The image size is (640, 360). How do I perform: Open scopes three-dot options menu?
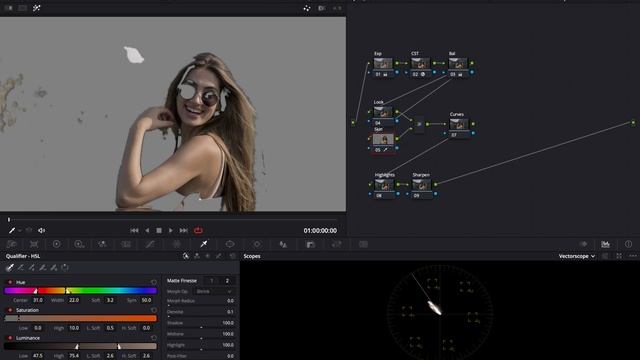click(x=633, y=256)
